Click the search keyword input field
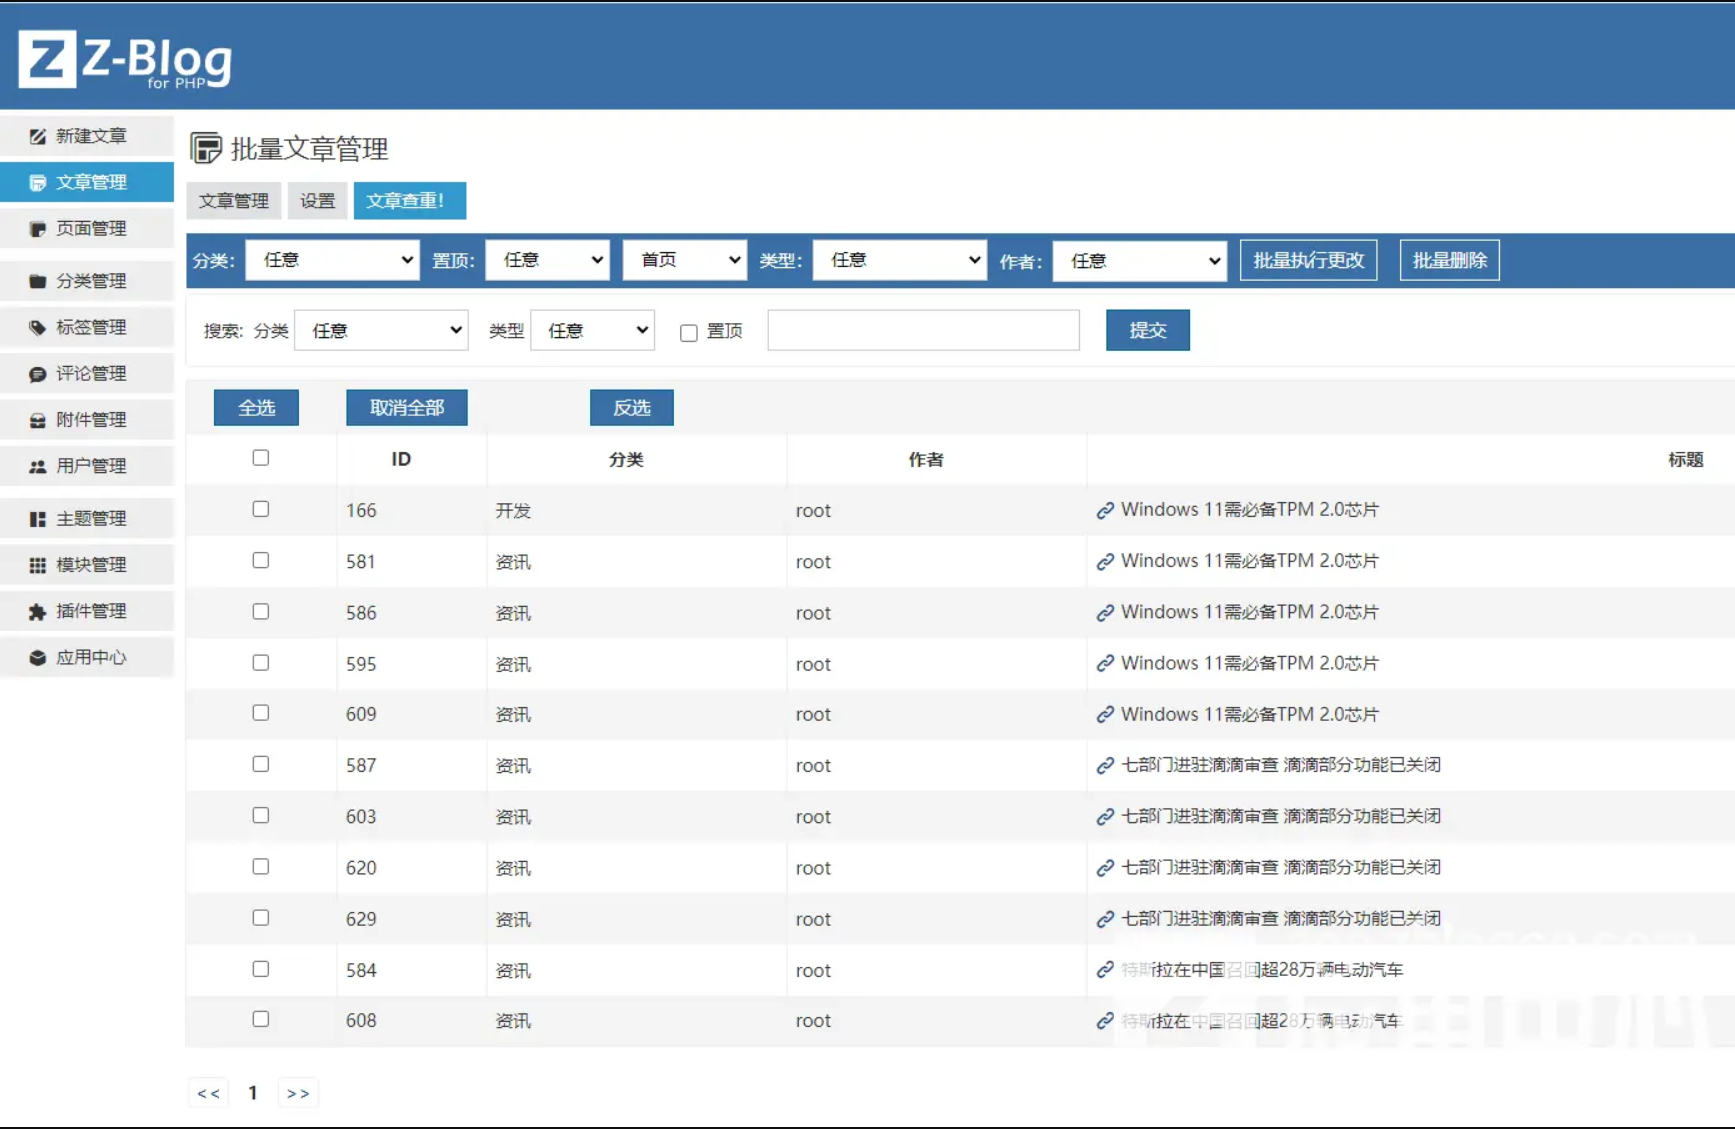 923,330
